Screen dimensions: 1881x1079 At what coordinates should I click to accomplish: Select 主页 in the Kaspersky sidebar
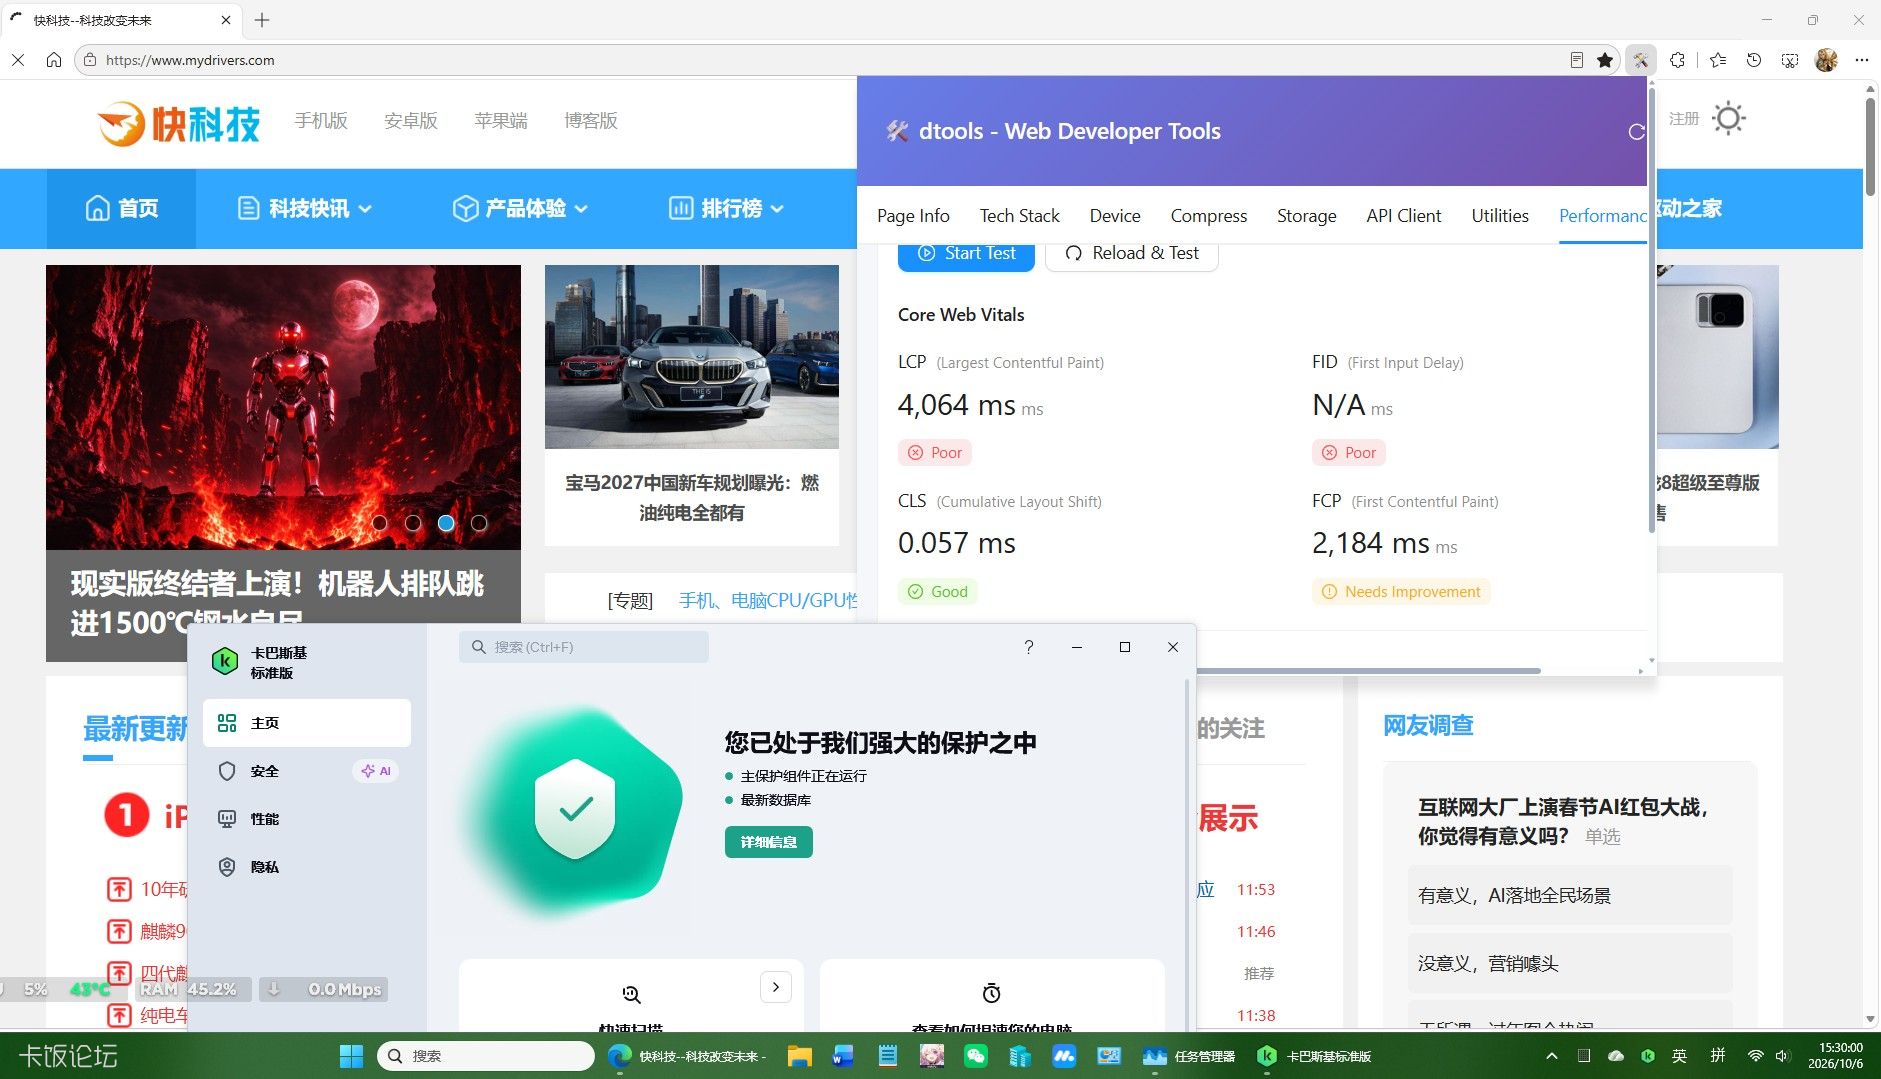(307, 723)
